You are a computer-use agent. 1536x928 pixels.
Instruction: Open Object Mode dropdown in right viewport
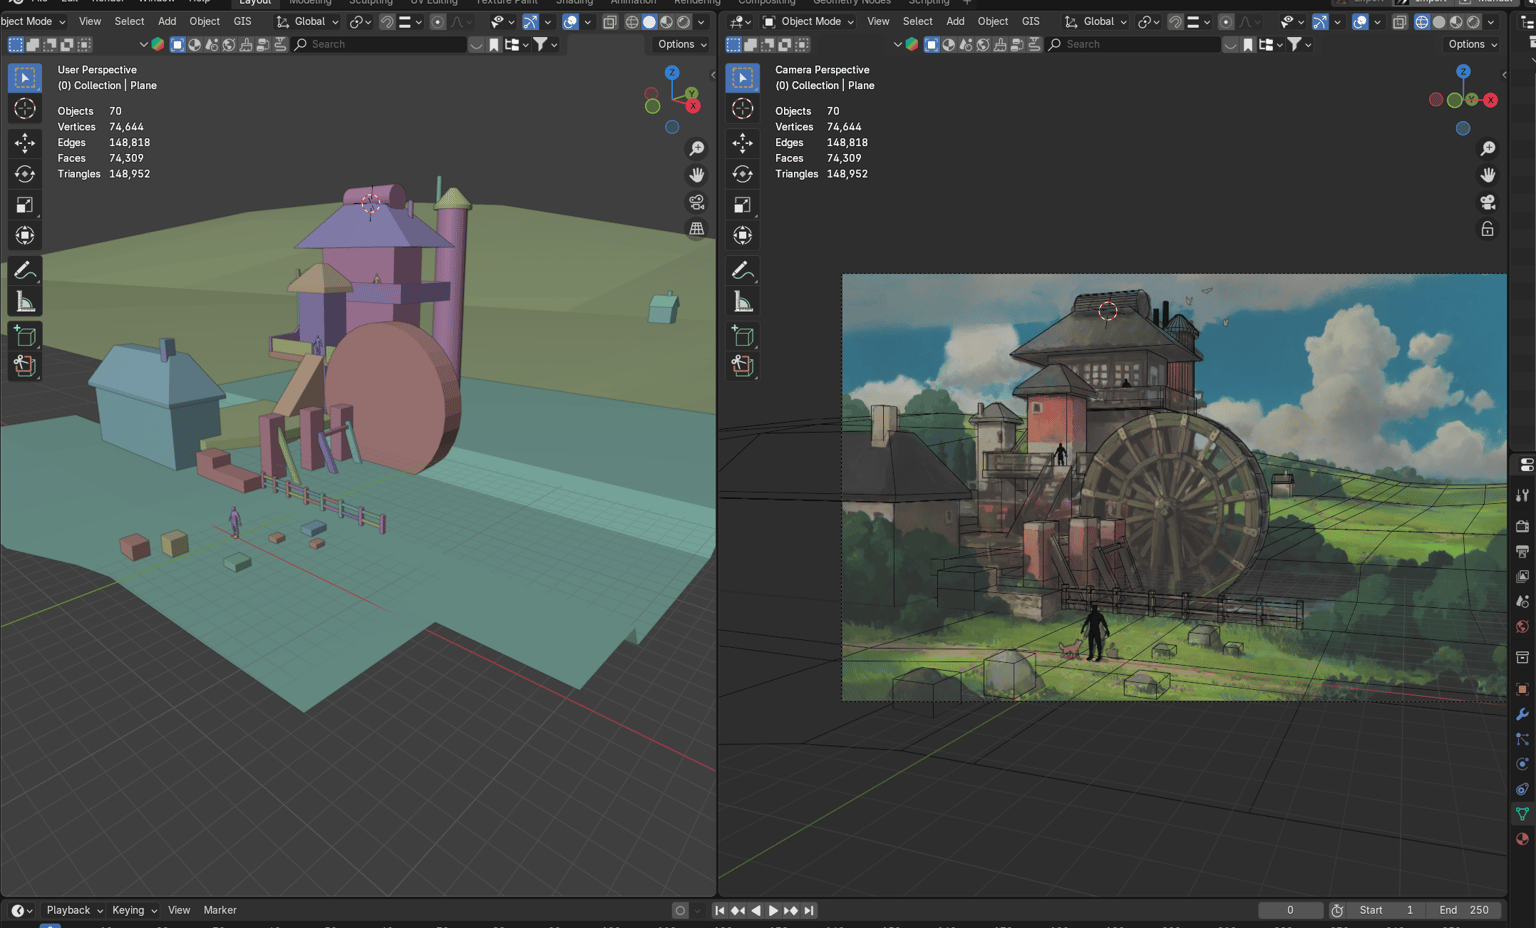(x=809, y=21)
